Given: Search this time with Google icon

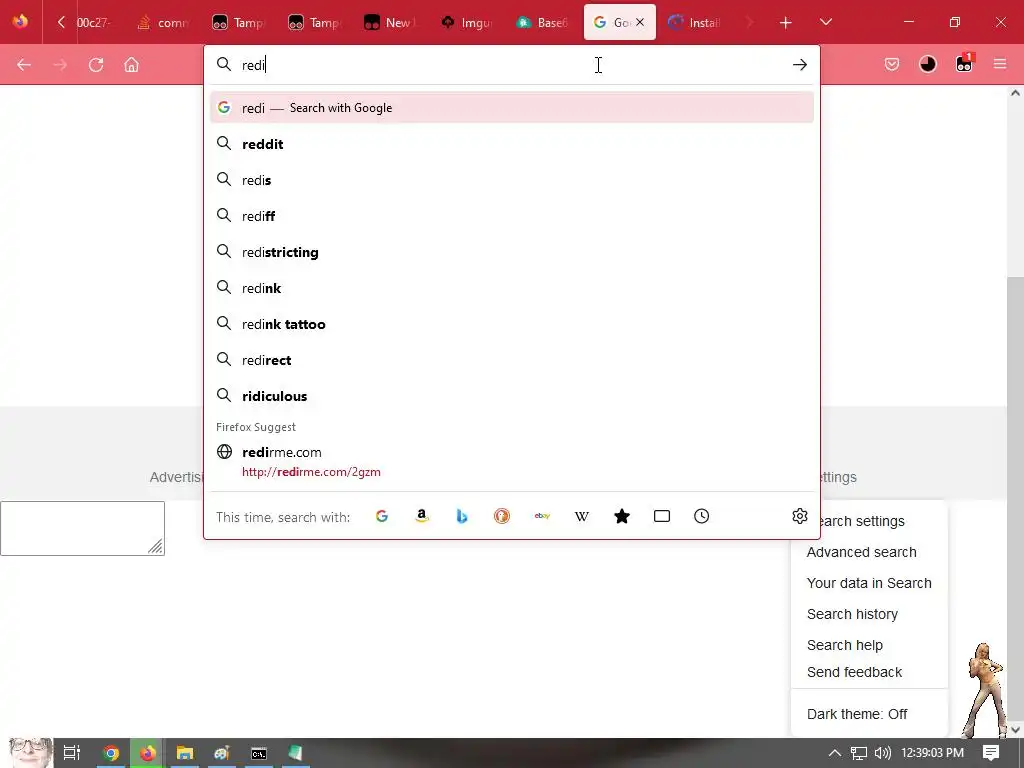Looking at the screenshot, I should (x=382, y=517).
